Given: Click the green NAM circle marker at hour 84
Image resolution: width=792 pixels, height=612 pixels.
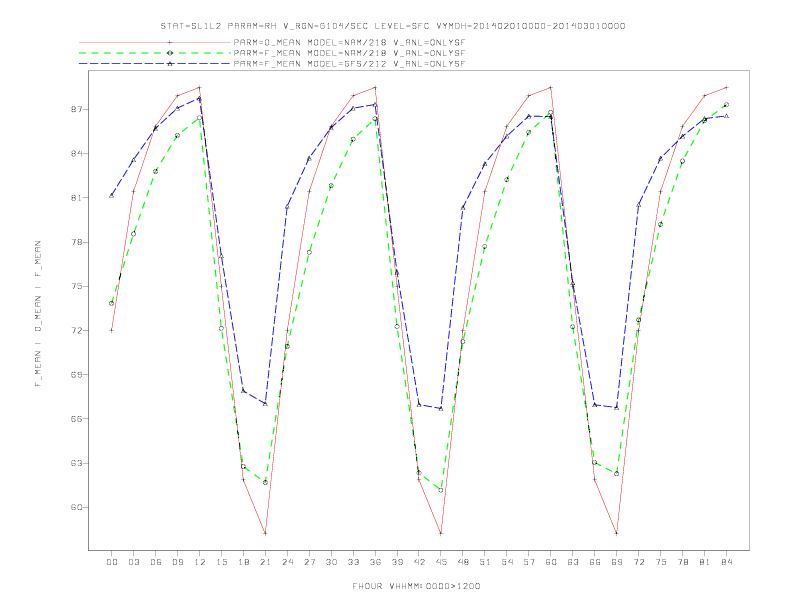Looking at the screenshot, I should [726, 105].
